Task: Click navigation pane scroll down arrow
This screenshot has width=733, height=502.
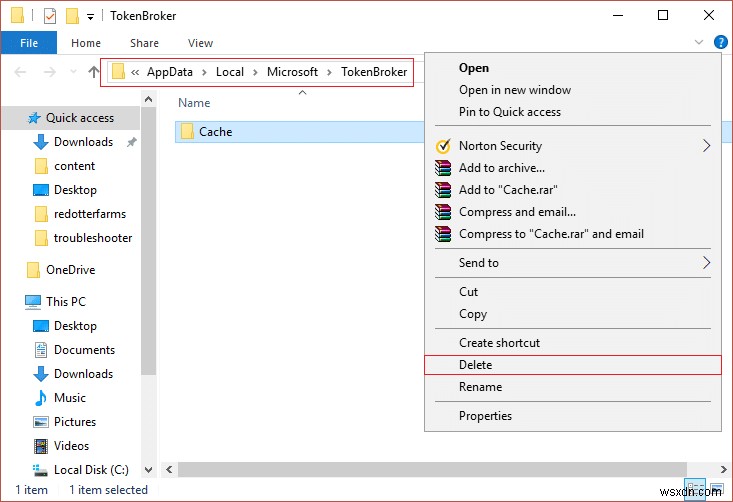Action: pos(149,470)
